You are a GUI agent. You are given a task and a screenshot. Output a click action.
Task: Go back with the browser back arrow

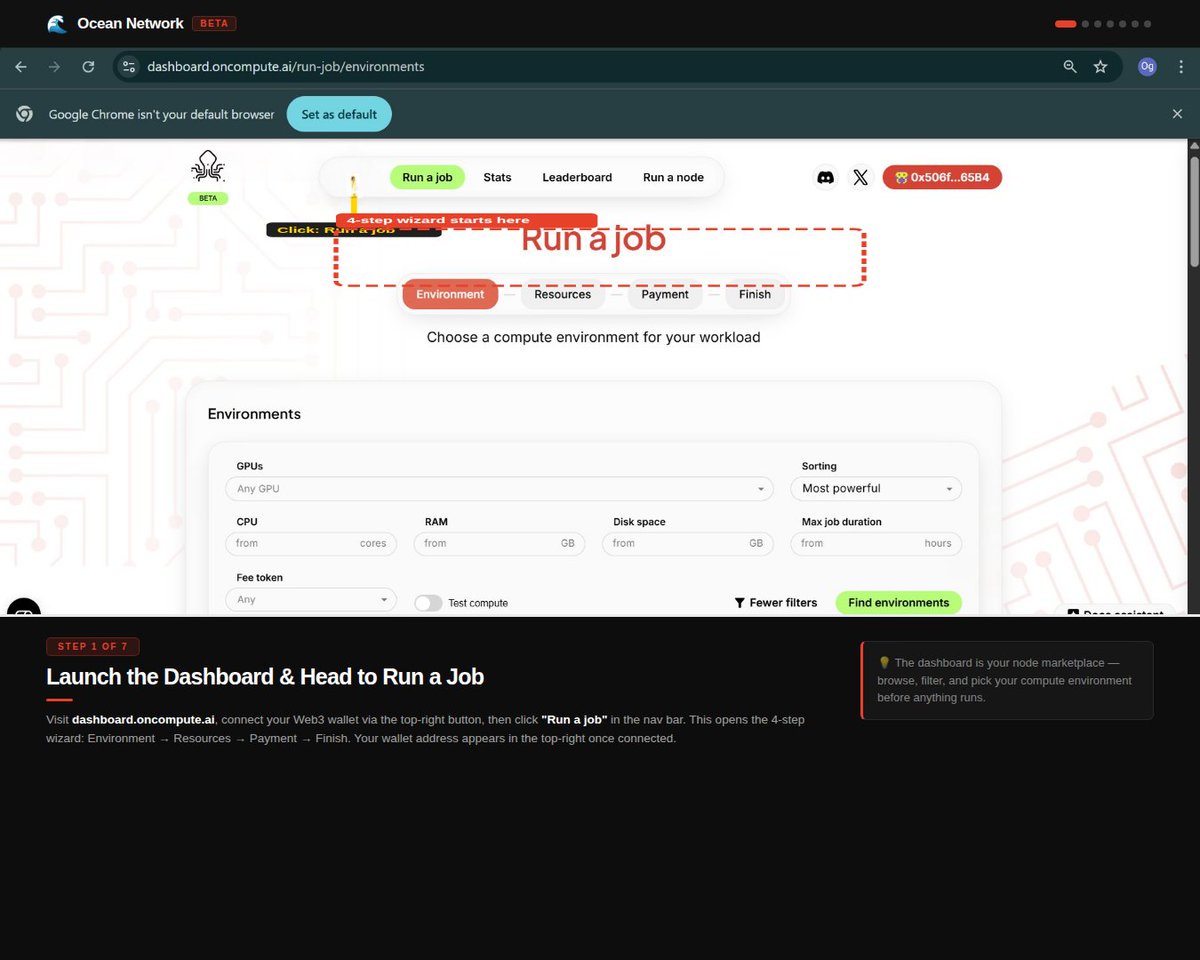point(21,67)
